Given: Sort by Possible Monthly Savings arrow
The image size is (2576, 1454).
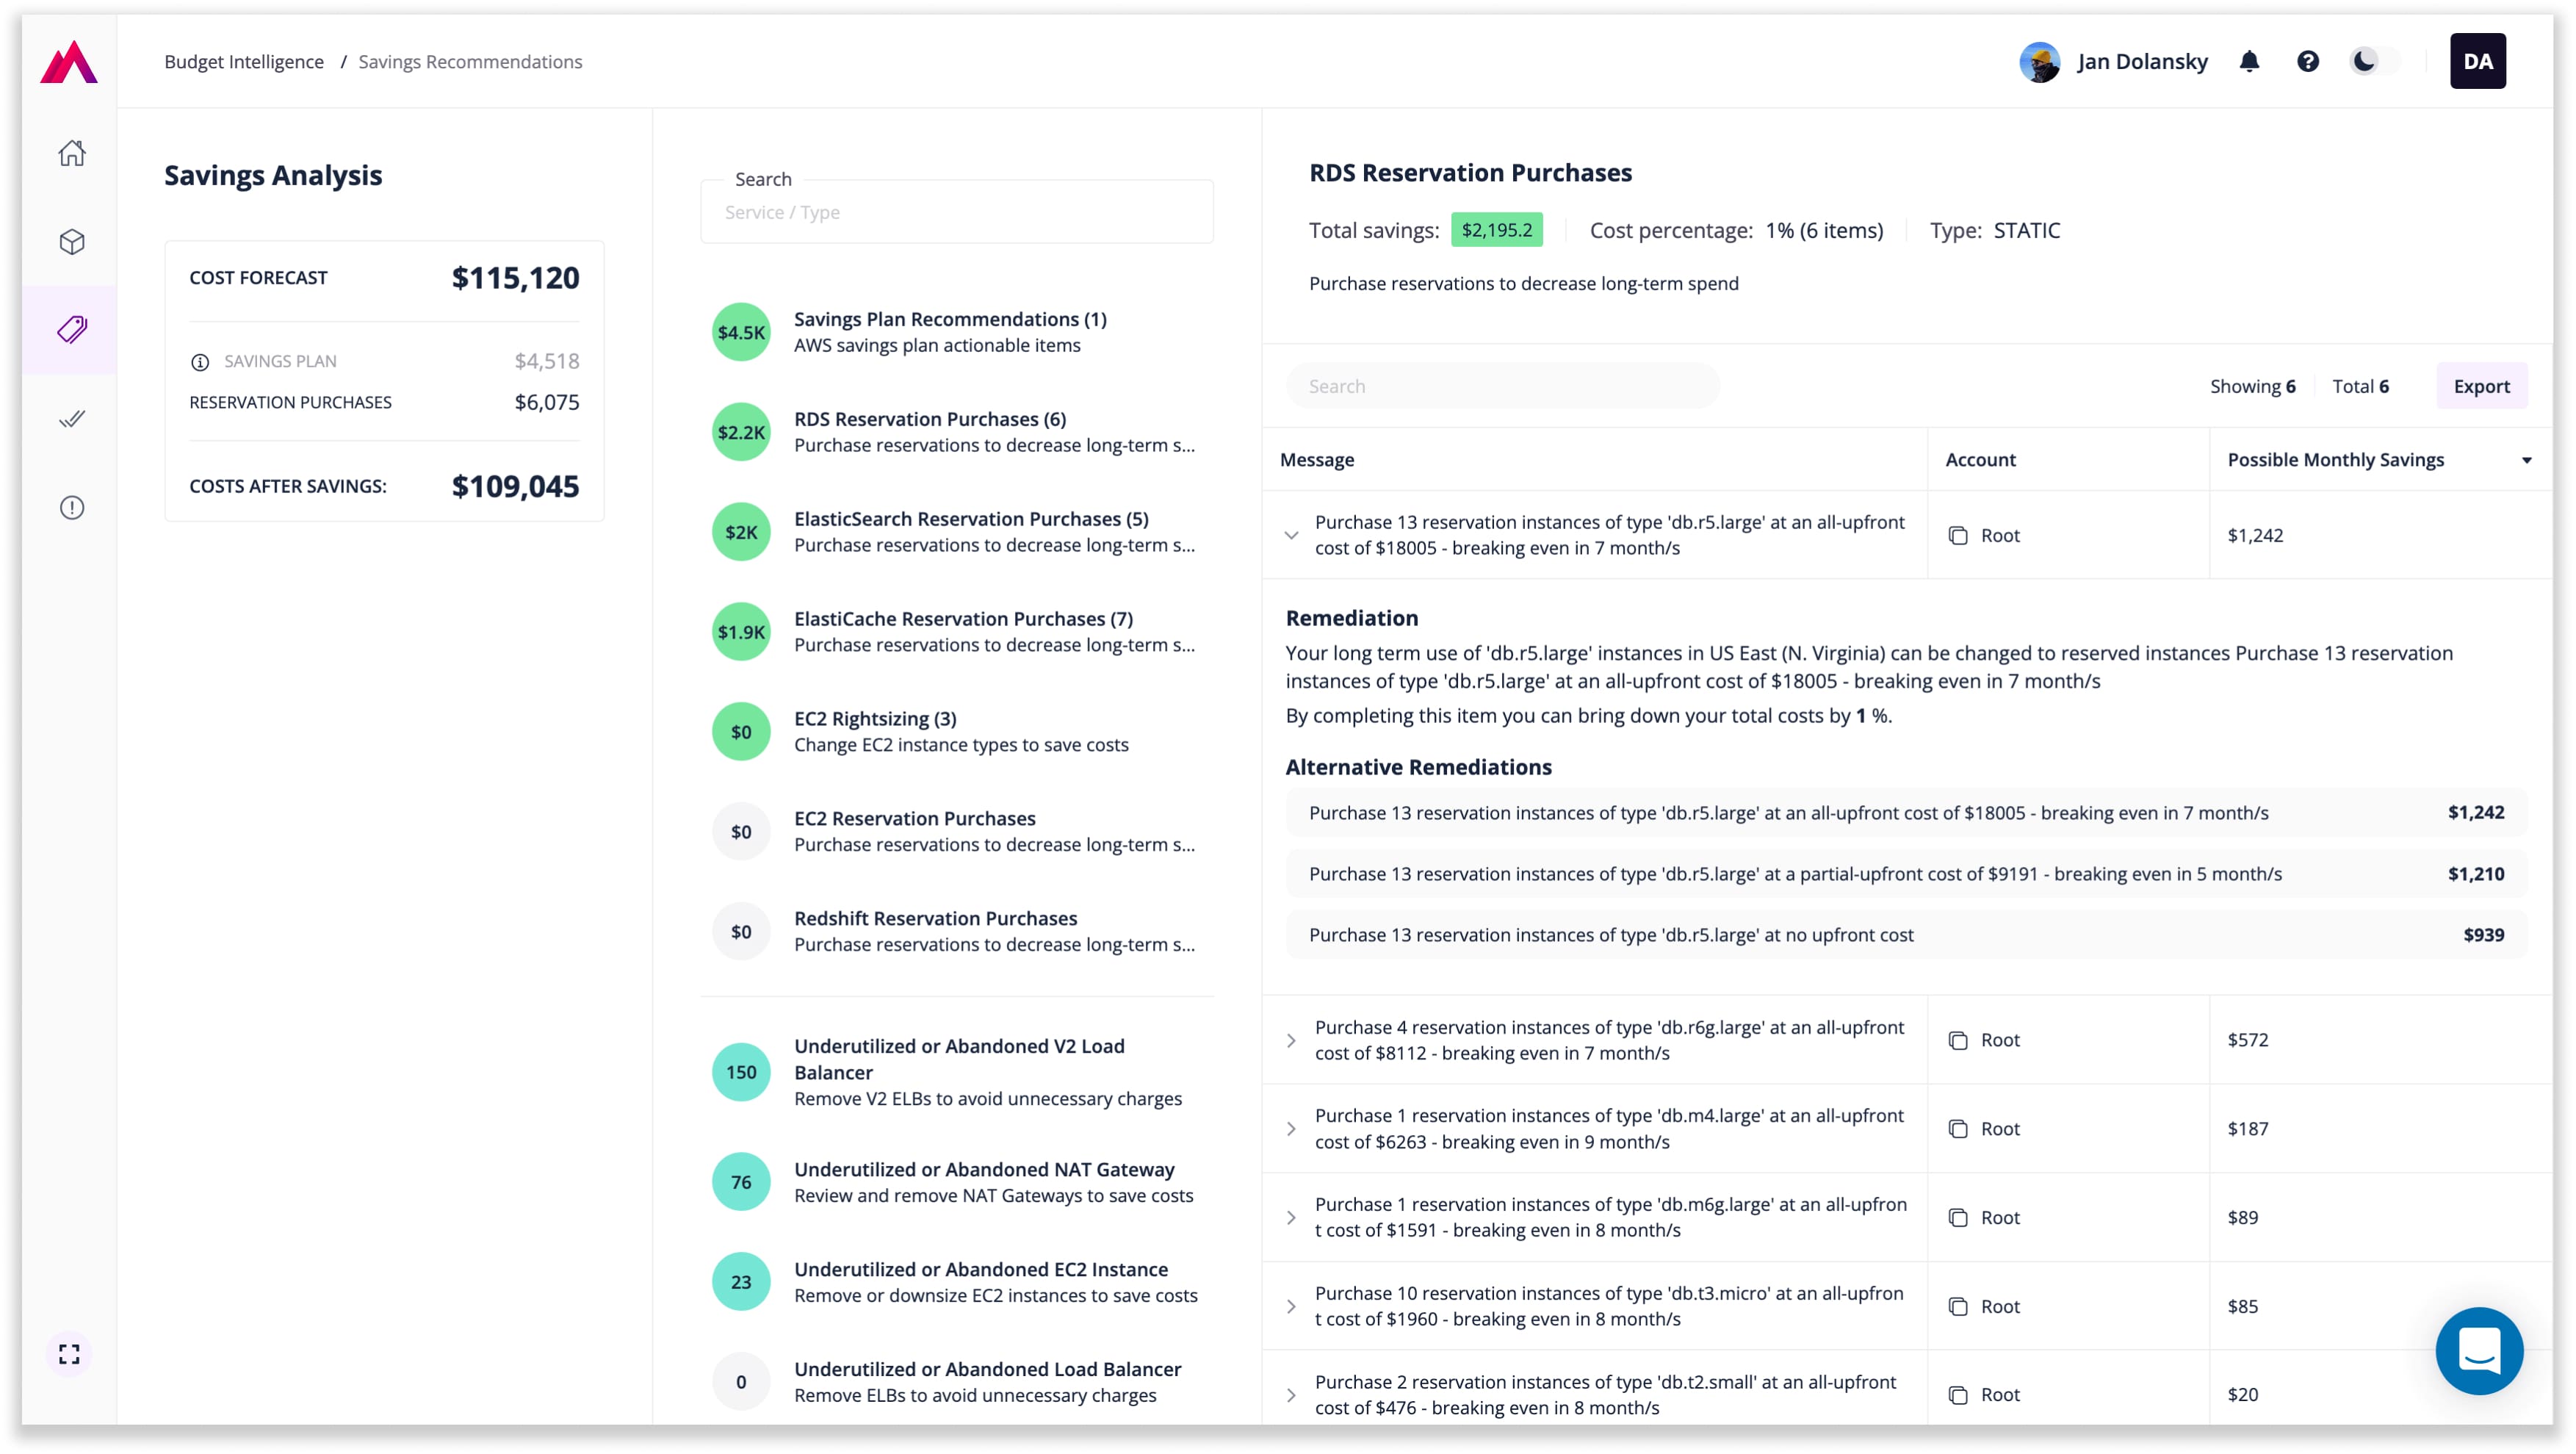Looking at the screenshot, I should coord(2526,461).
